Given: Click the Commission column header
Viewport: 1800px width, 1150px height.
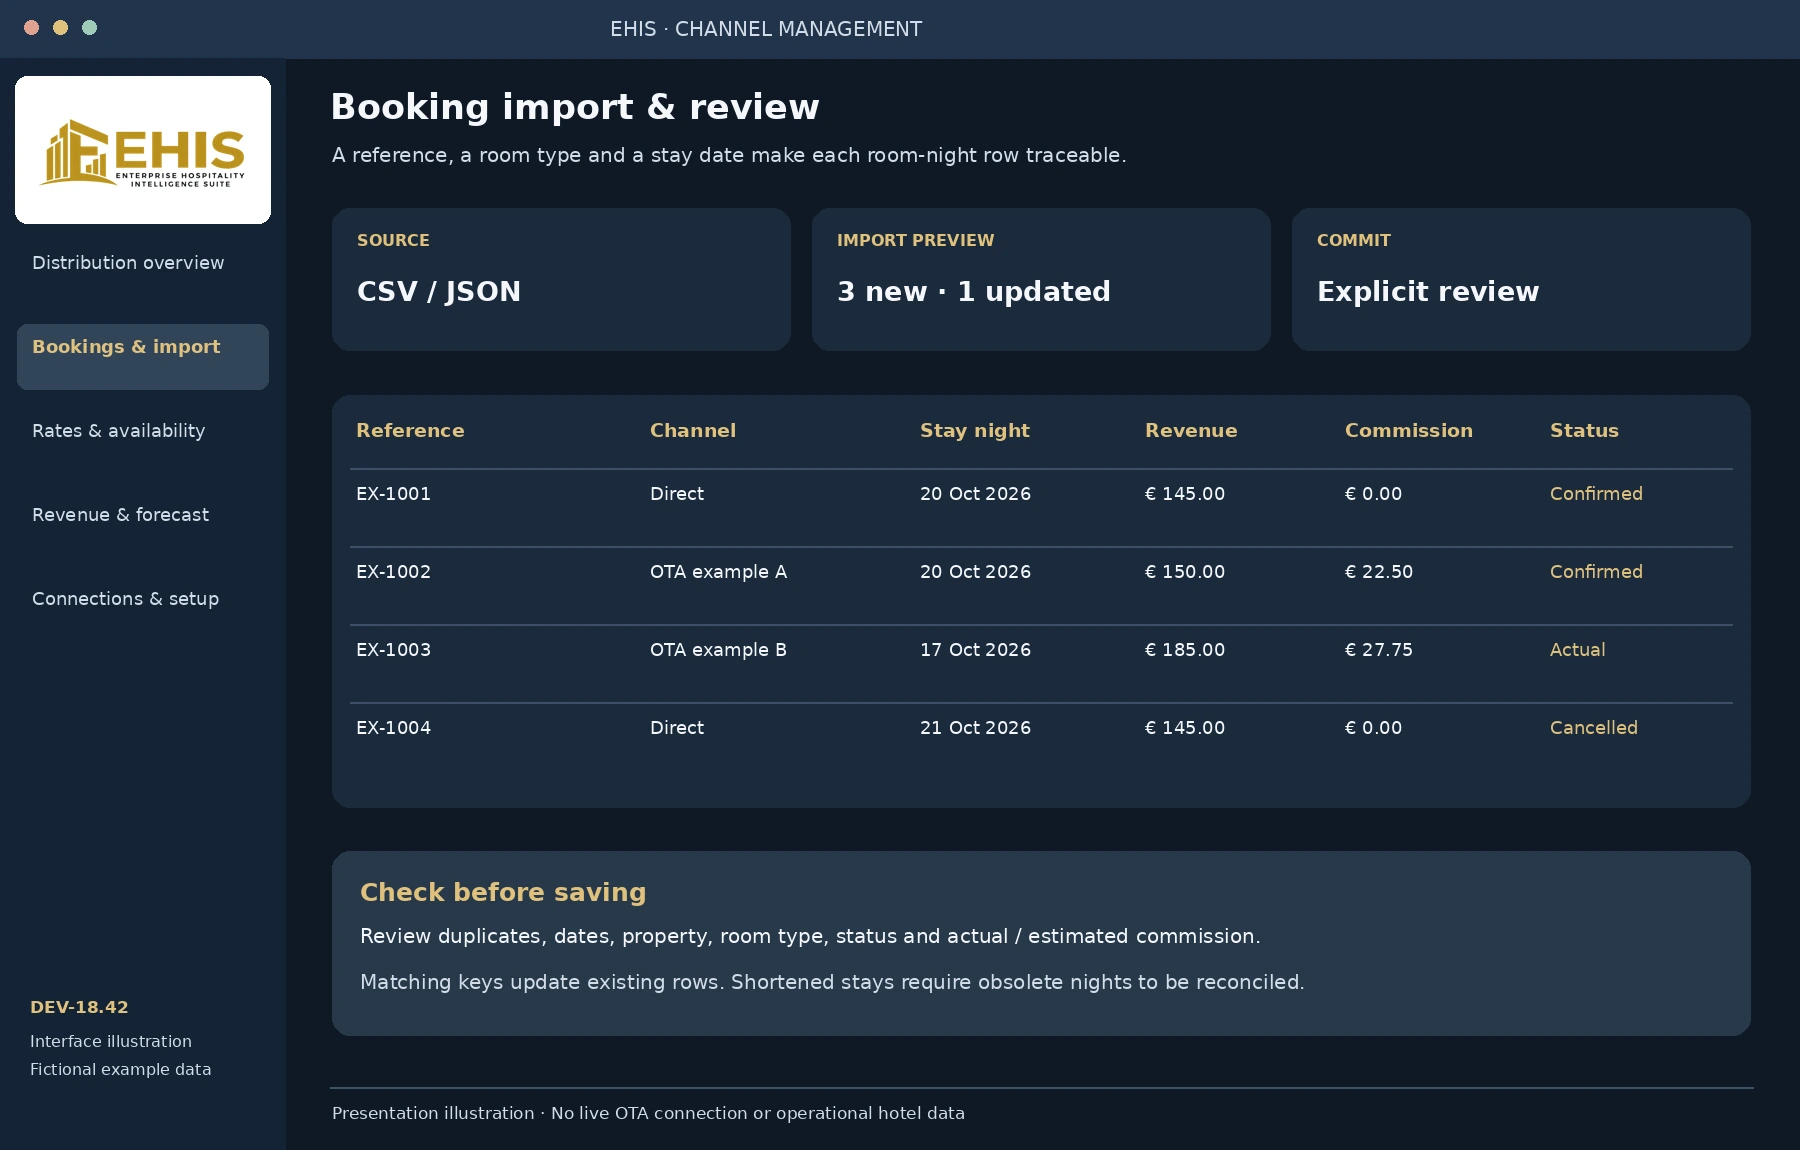Looking at the screenshot, I should coord(1408,431).
